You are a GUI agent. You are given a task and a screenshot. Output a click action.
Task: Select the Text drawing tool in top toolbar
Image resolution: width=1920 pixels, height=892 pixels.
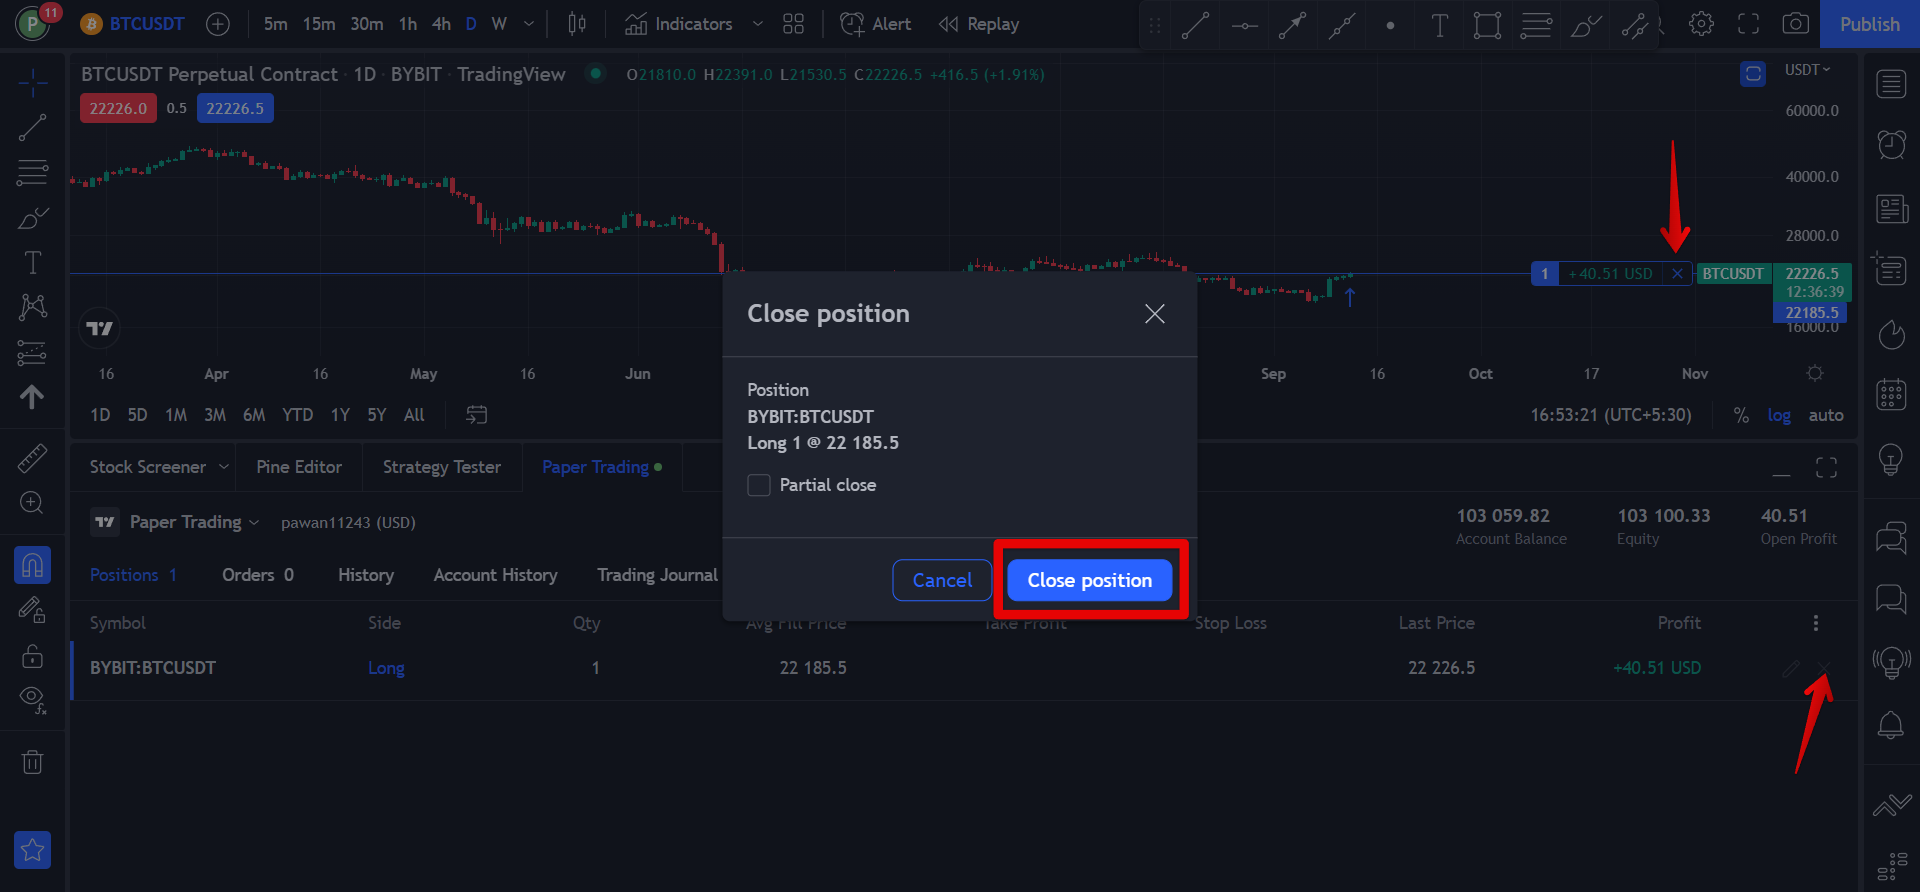click(1439, 26)
